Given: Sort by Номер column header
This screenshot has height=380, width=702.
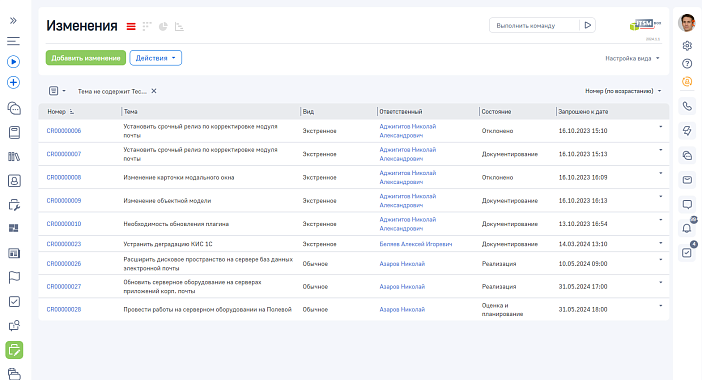Looking at the screenshot, I should coord(56,111).
